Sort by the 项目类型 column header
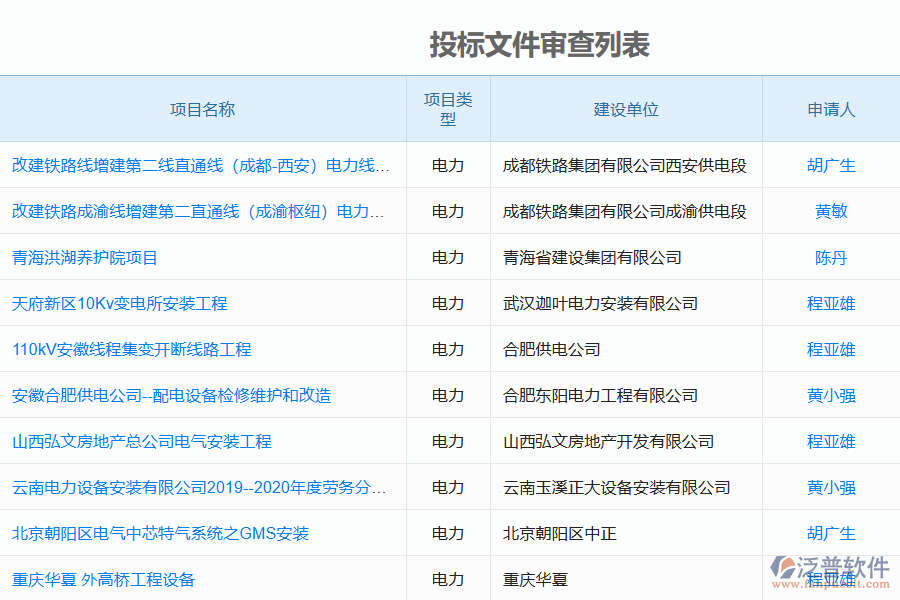Image resolution: width=900 pixels, height=600 pixels. (x=448, y=109)
